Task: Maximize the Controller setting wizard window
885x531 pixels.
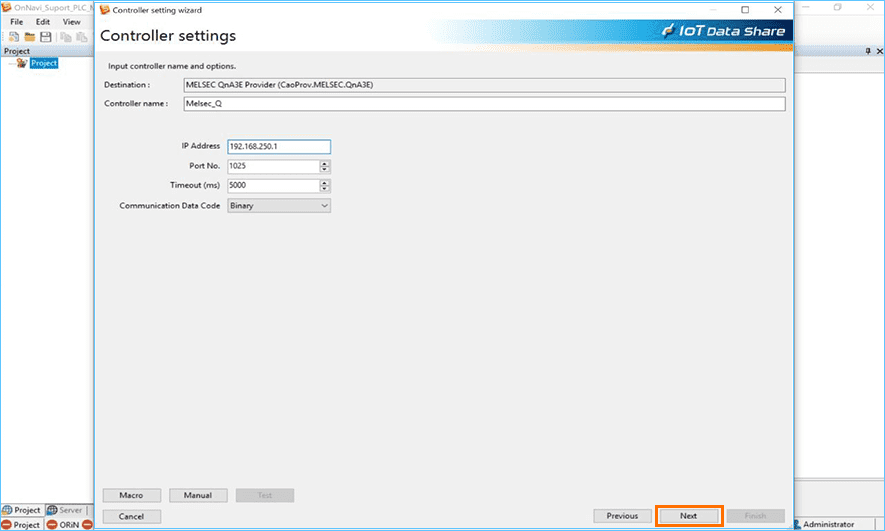Action: point(745,10)
